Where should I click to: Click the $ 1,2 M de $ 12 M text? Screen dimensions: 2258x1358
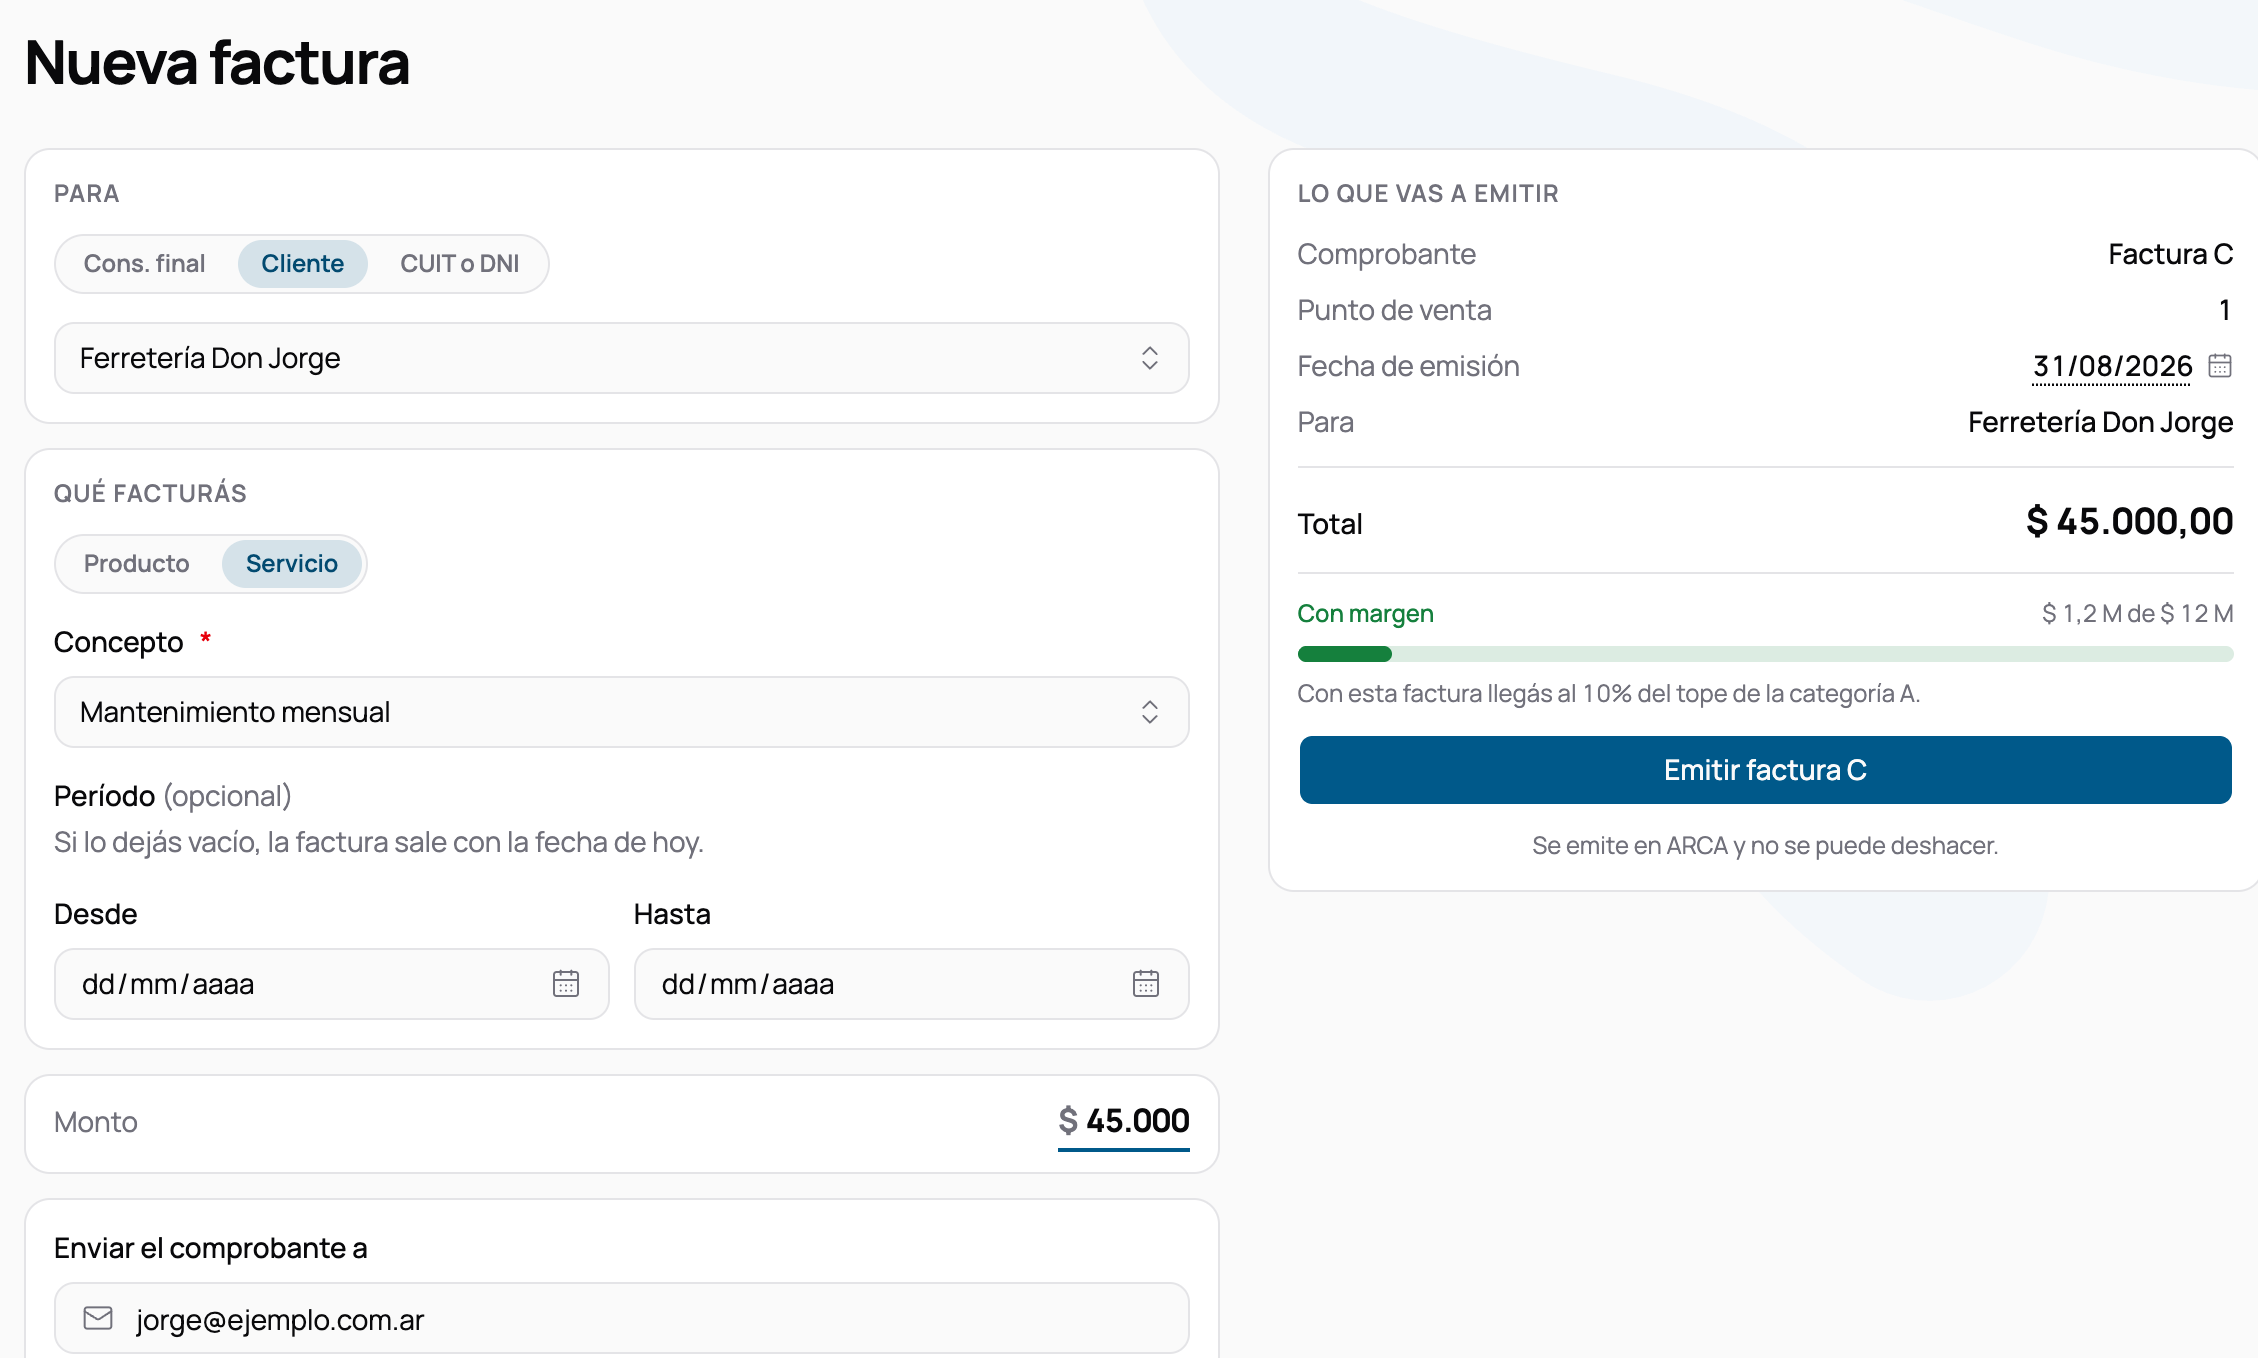click(x=2137, y=613)
